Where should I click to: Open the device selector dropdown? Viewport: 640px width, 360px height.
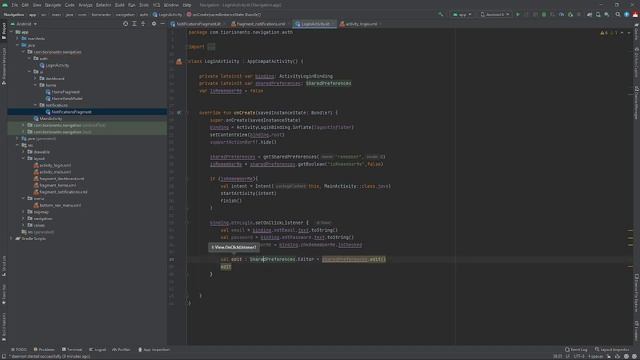(495, 14)
